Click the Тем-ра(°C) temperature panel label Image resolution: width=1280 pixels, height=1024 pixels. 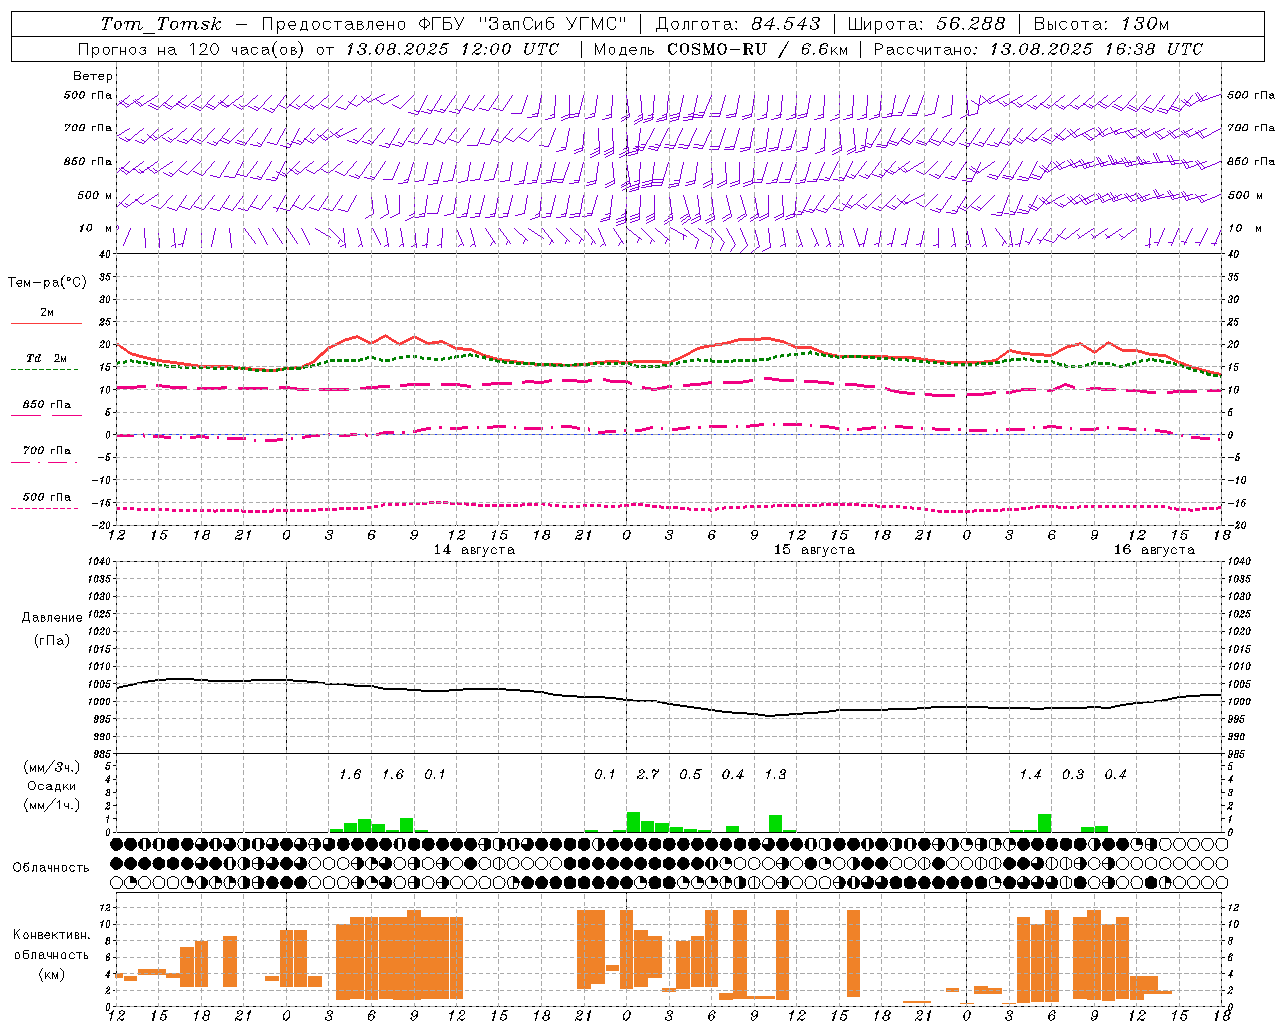tap(47, 283)
